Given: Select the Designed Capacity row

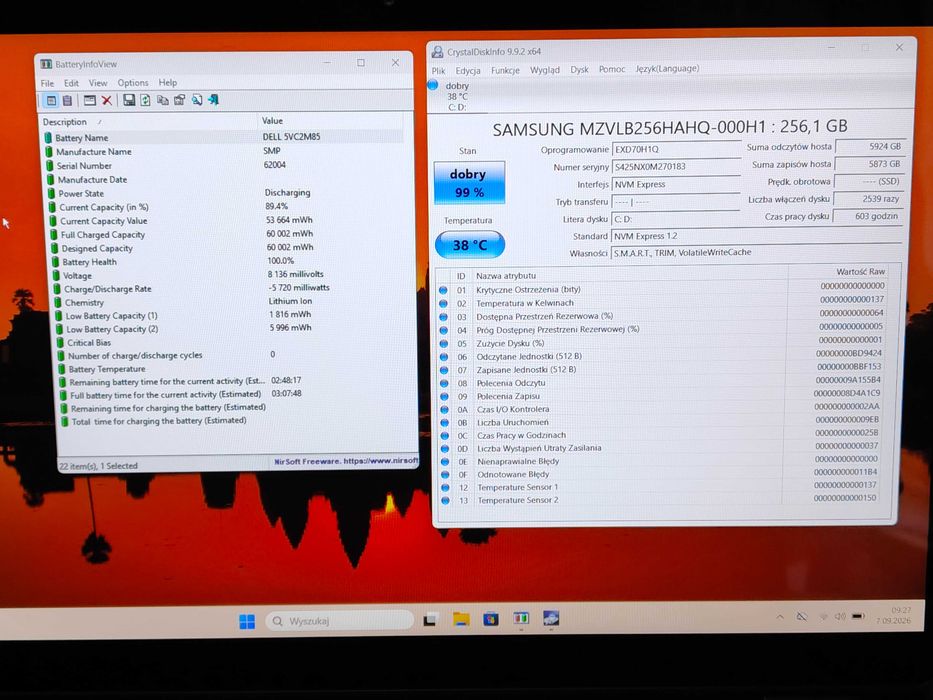Looking at the screenshot, I should pos(229,248).
